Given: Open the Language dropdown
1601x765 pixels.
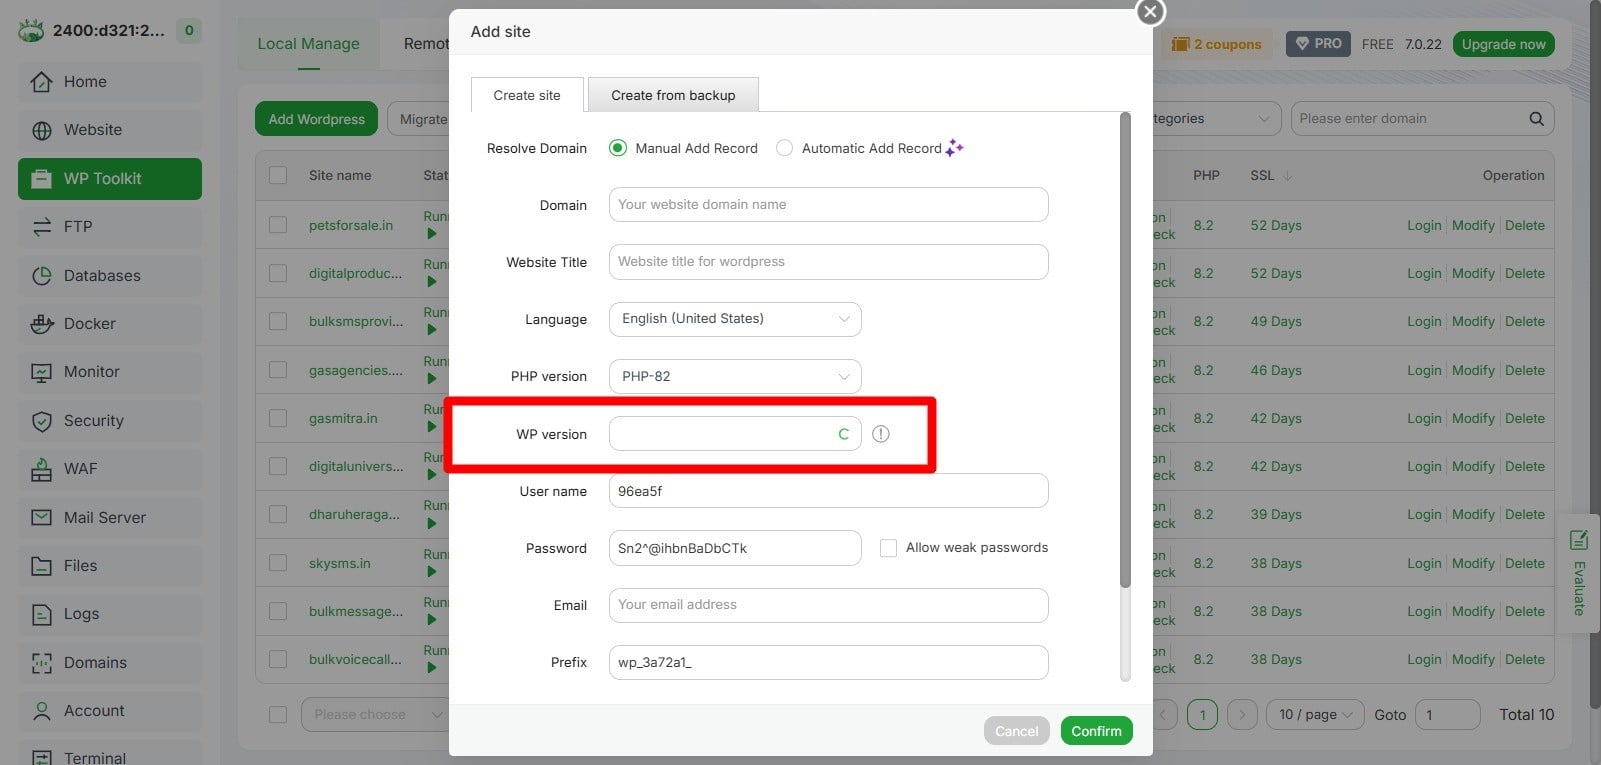Looking at the screenshot, I should [735, 319].
